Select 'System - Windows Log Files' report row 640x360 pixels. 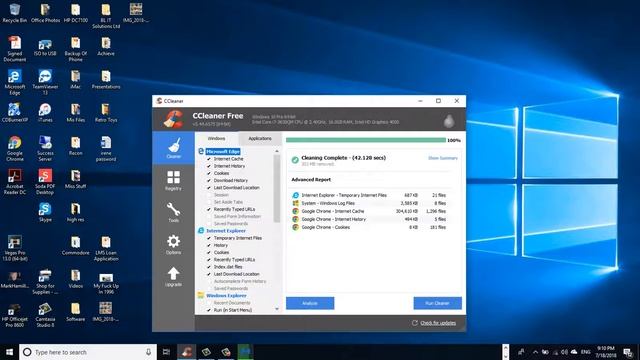point(369,203)
